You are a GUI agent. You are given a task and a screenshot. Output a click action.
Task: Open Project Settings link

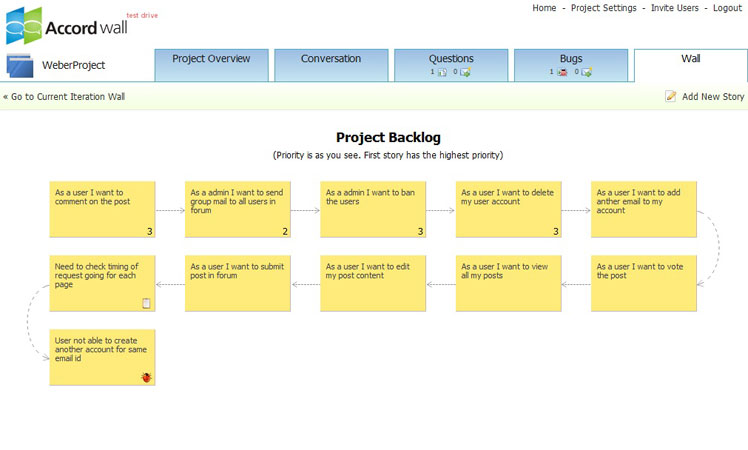click(x=603, y=8)
